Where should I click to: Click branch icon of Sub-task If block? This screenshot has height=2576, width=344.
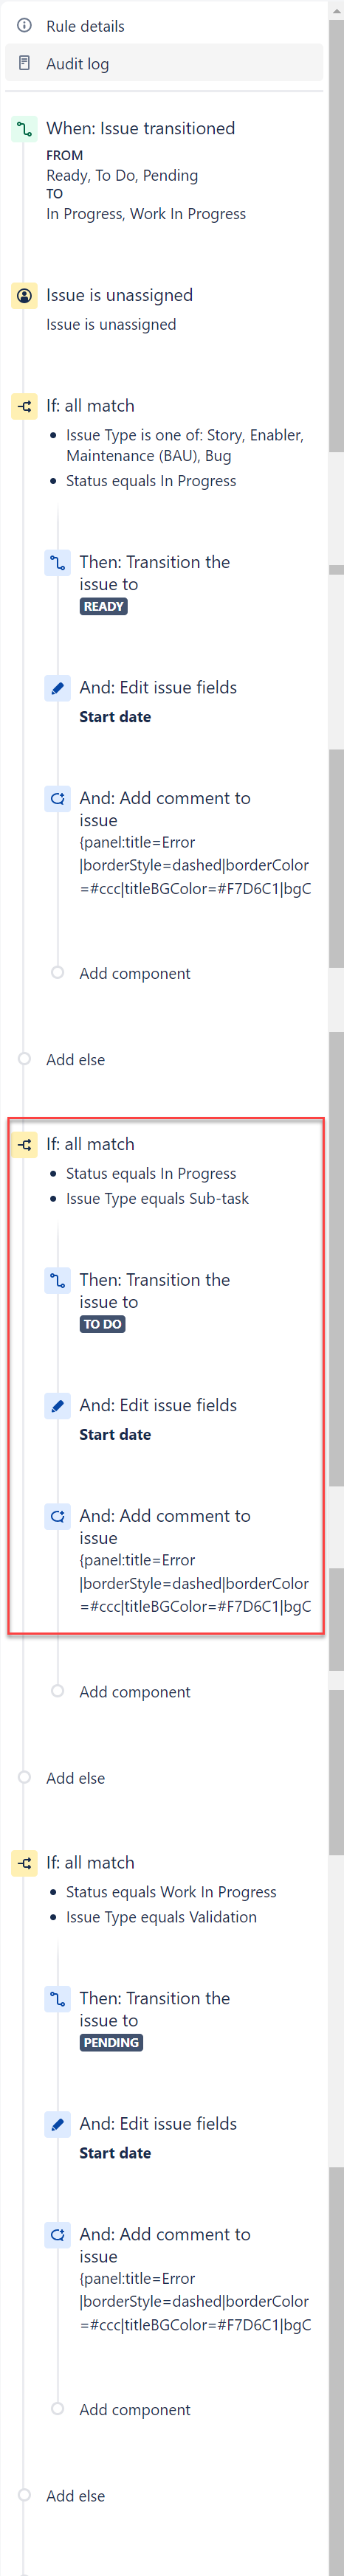[x=24, y=1144]
